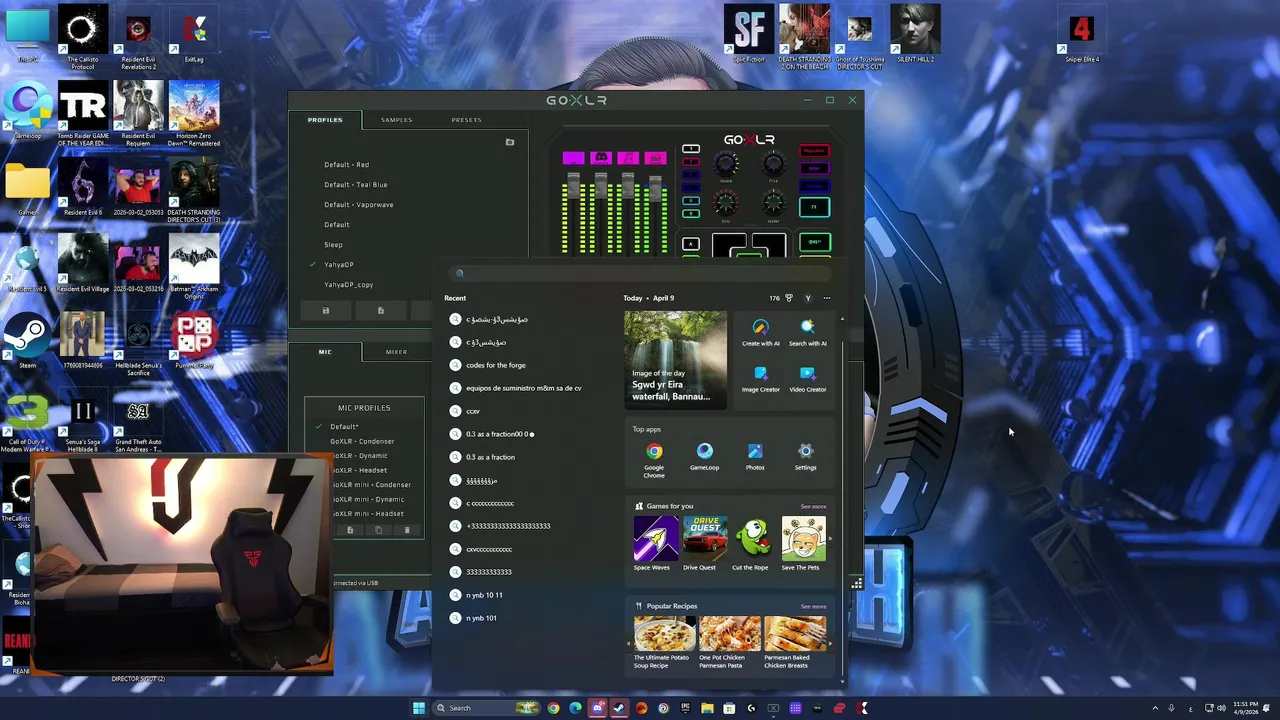Open Sniper Elite 4 desktop shortcut
Image resolution: width=1280 pixels, height=720 pixels.
1081,35
